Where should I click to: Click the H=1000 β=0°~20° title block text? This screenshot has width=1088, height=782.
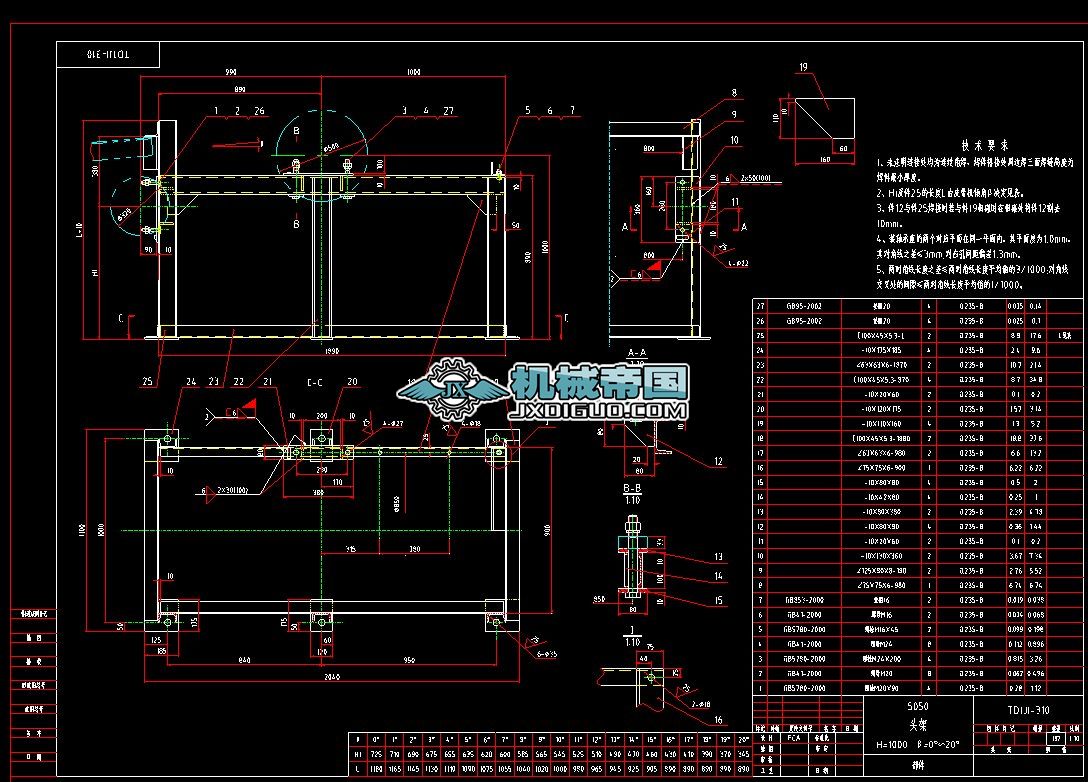(918, 743)
